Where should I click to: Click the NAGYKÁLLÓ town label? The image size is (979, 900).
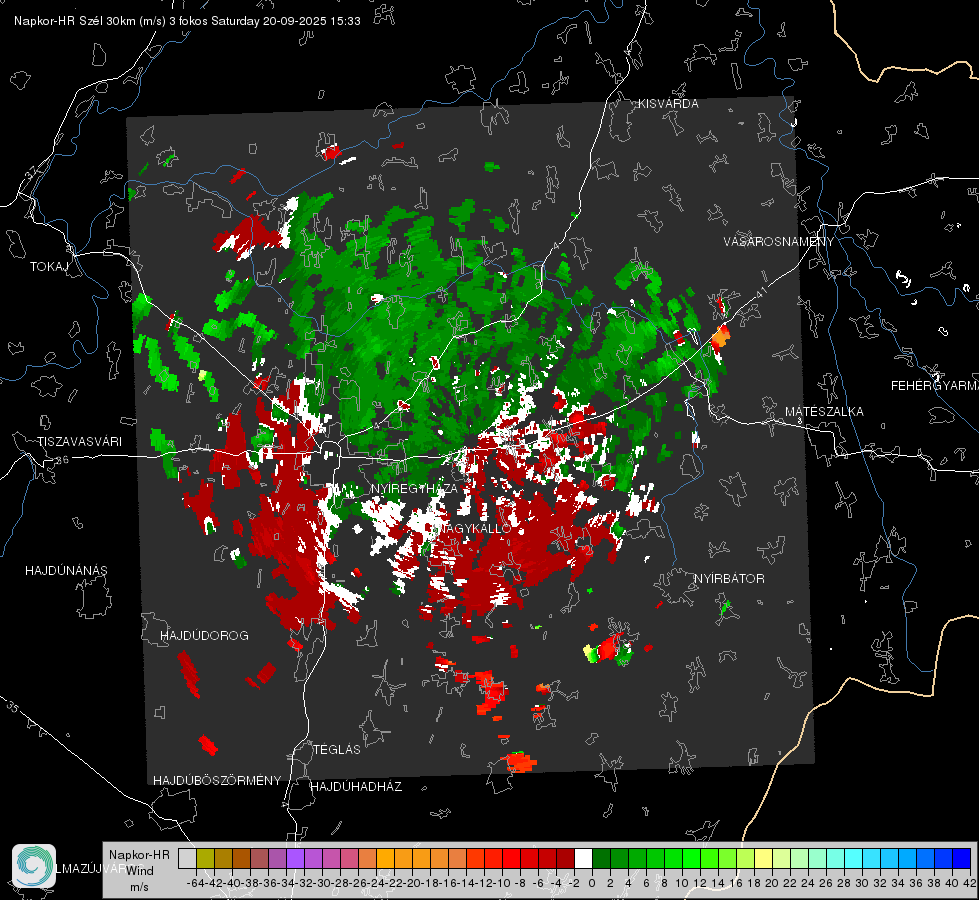pyautogui.click(x=475, y=528)
